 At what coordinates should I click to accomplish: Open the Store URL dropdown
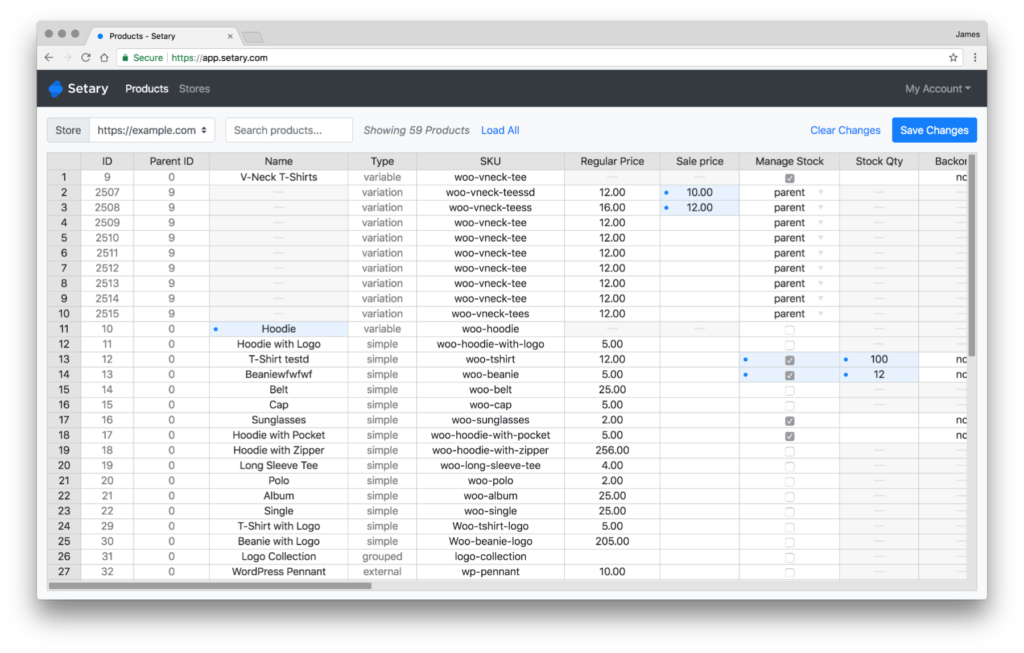coord(152,130)
